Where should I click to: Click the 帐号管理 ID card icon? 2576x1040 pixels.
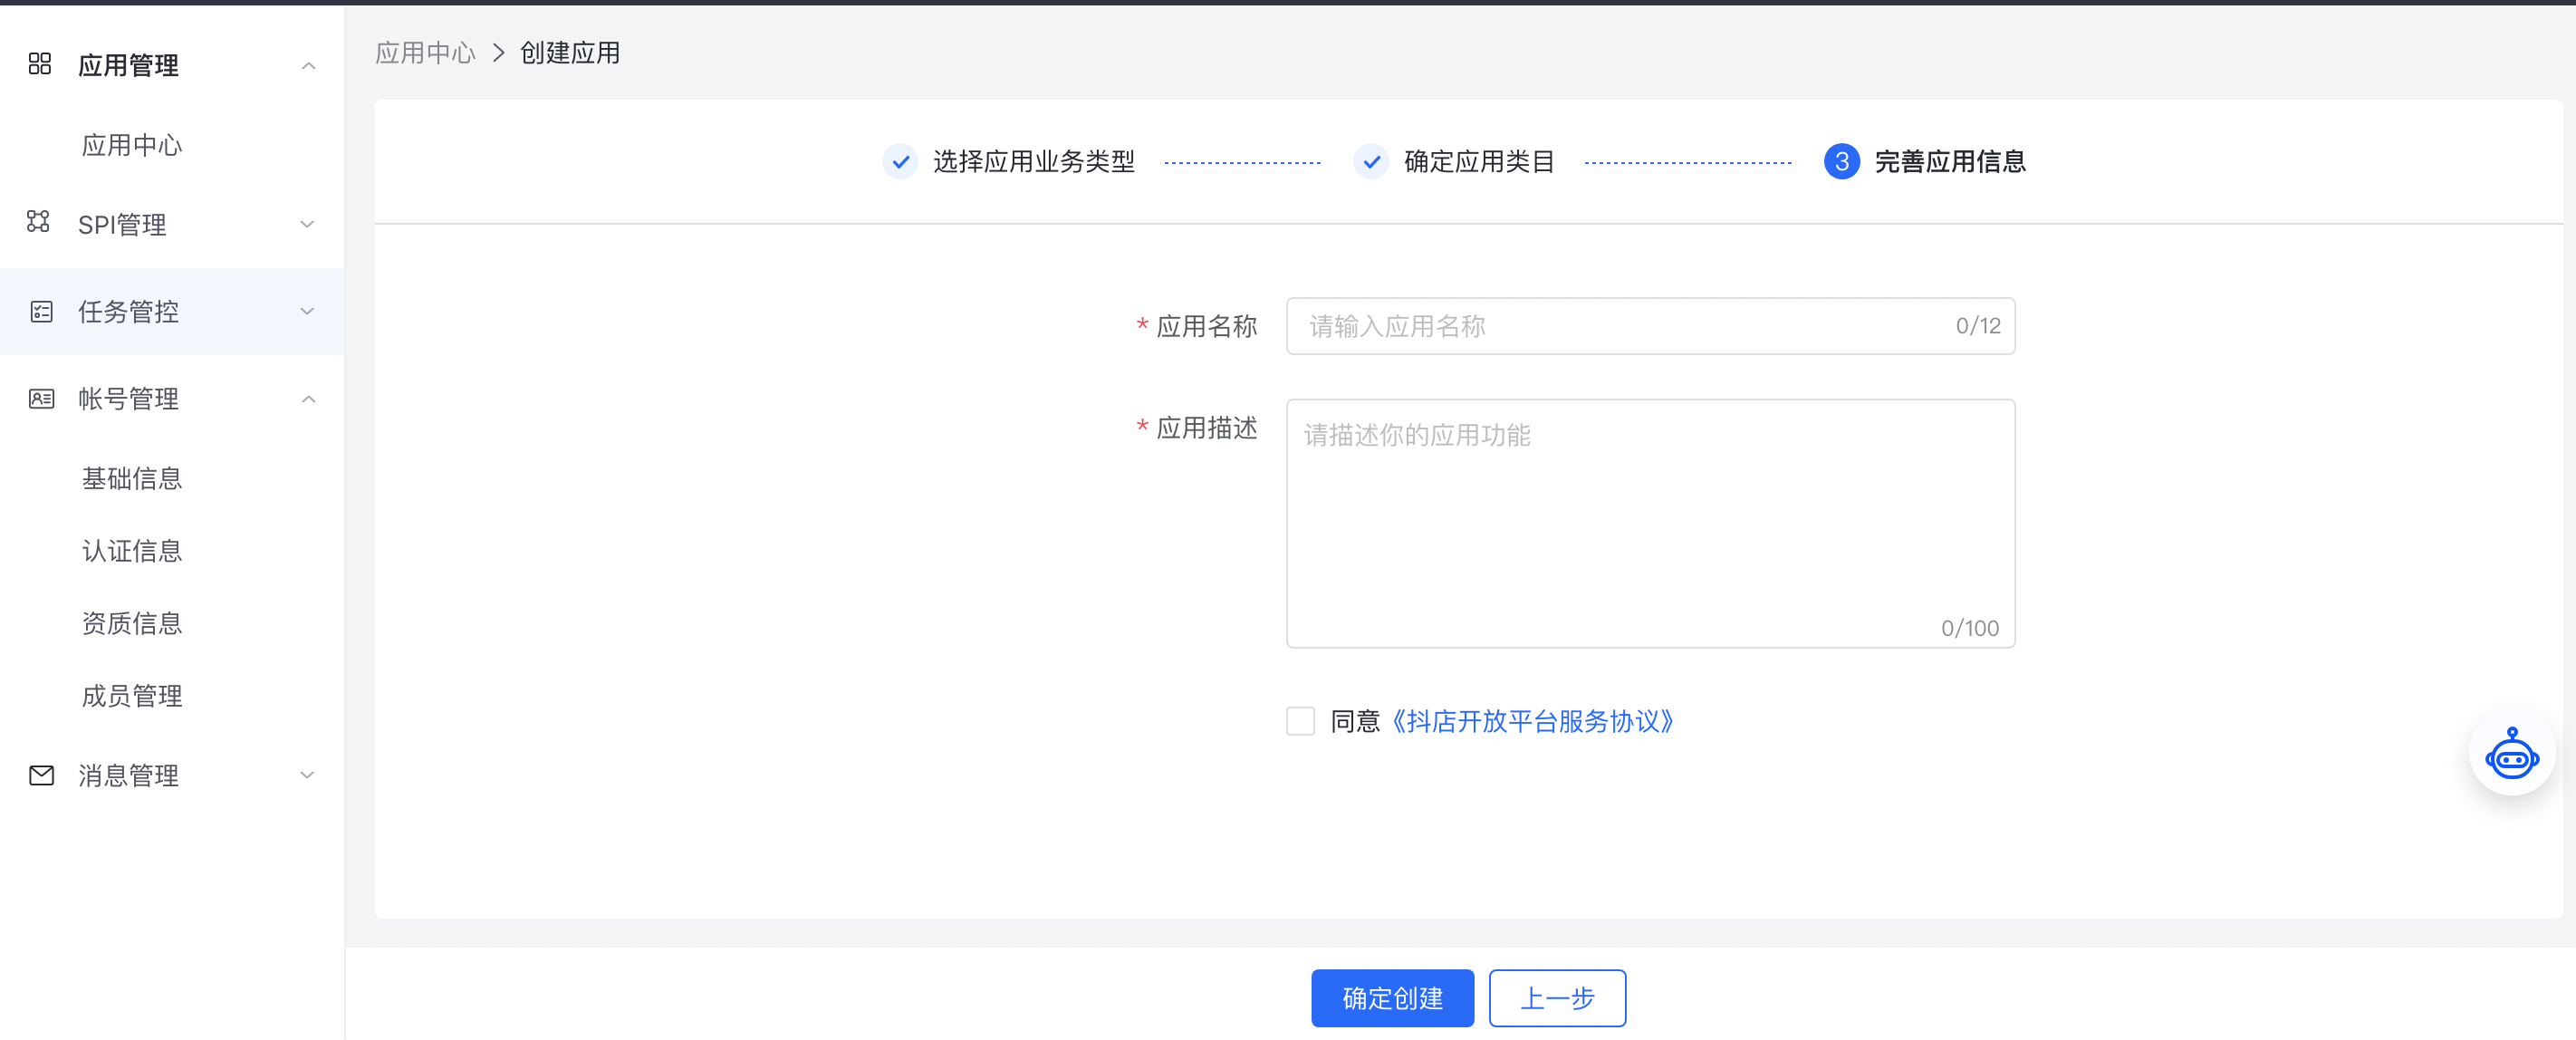click(x=41, y=399)
